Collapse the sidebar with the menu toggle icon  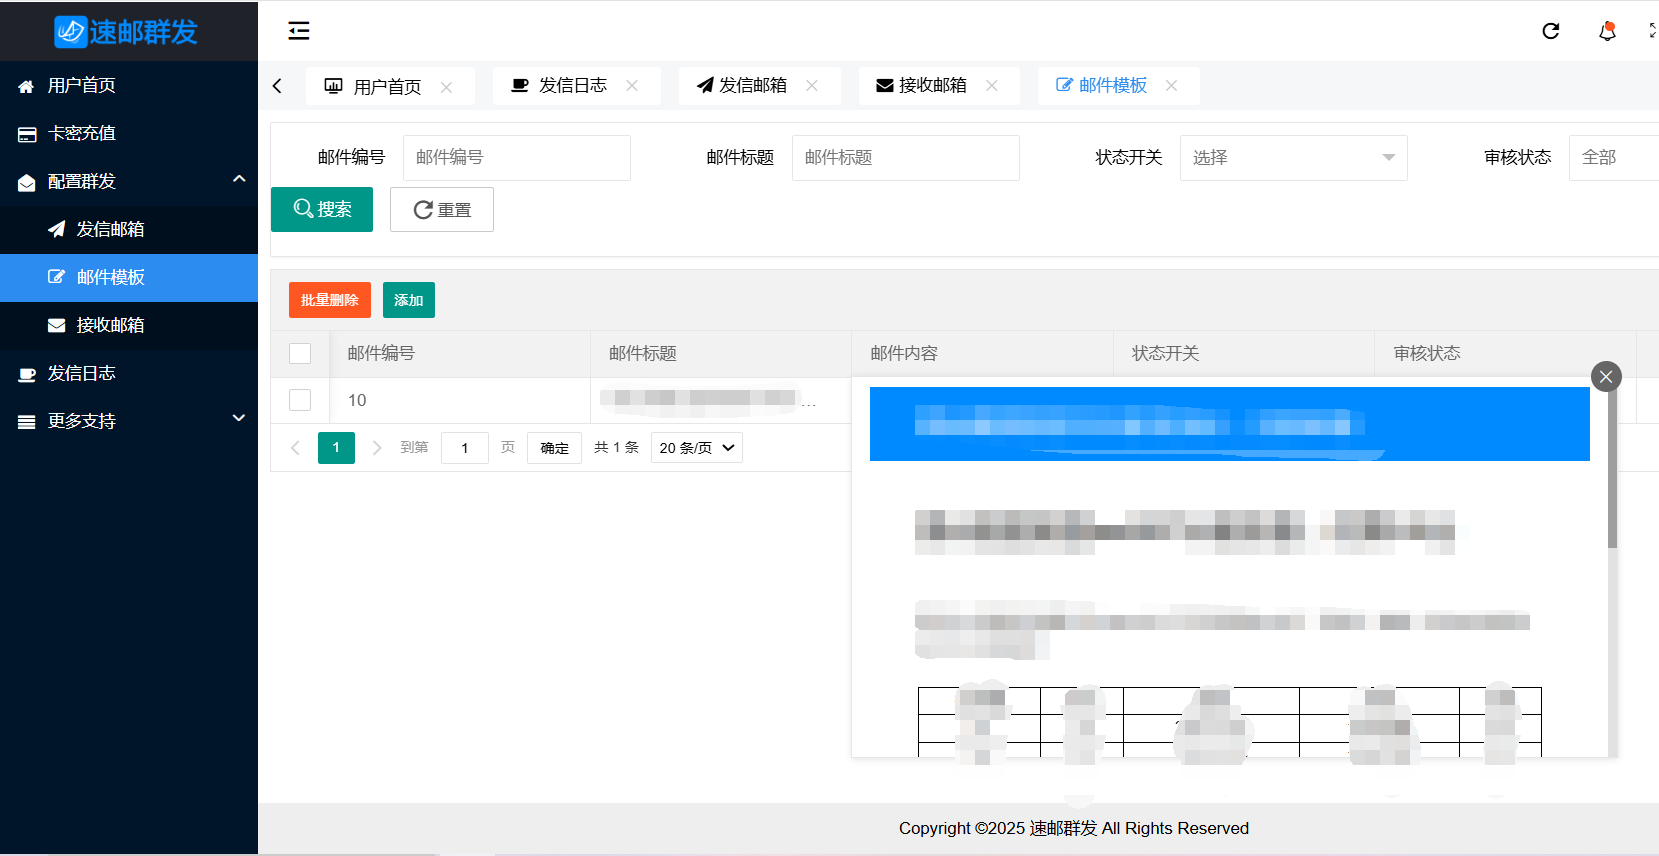pos(299,31)
